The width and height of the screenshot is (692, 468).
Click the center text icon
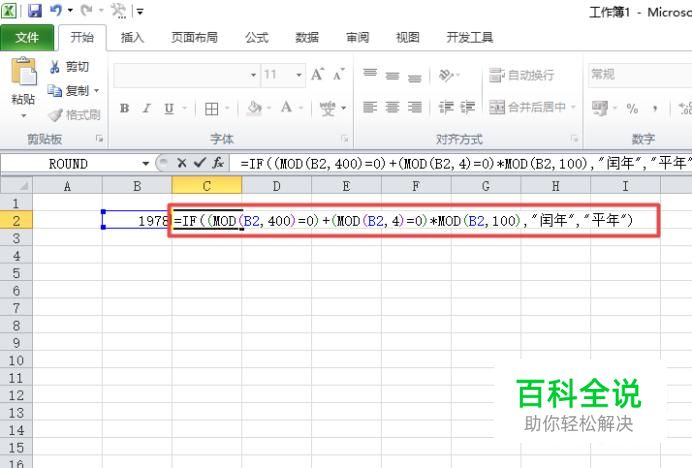392,107
